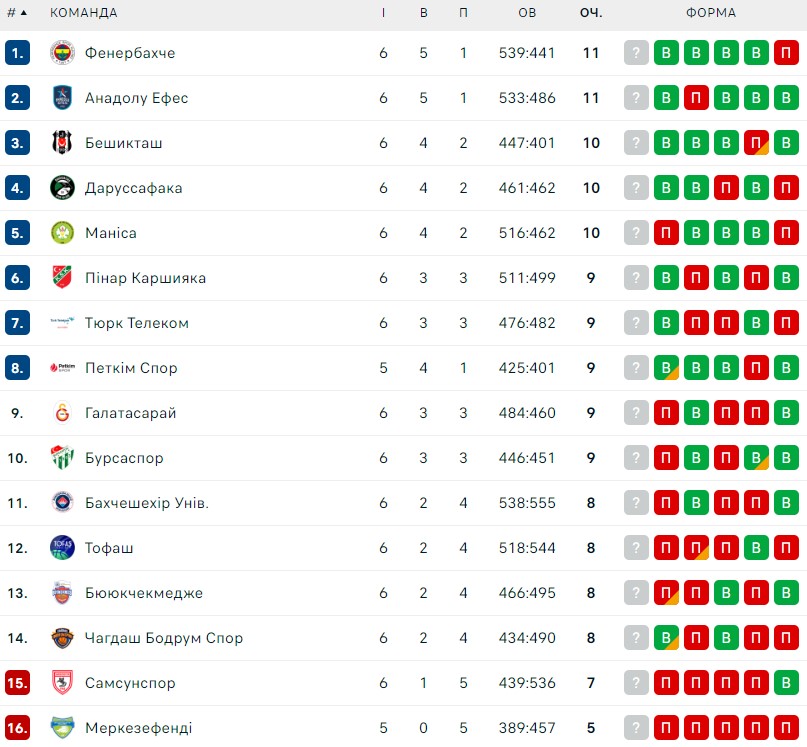
Task: Open the Тюрк Телеком team page
Action: (x=137, y=323)
